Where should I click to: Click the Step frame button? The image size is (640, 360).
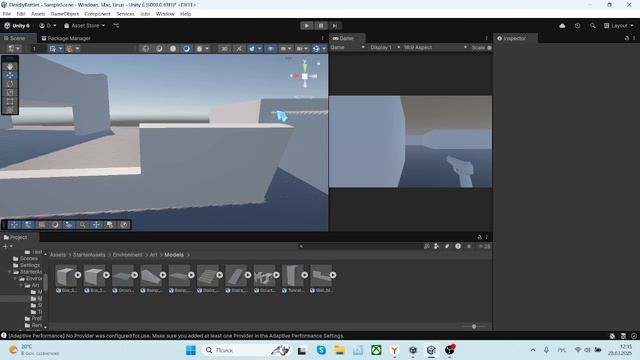pos(335,26)
